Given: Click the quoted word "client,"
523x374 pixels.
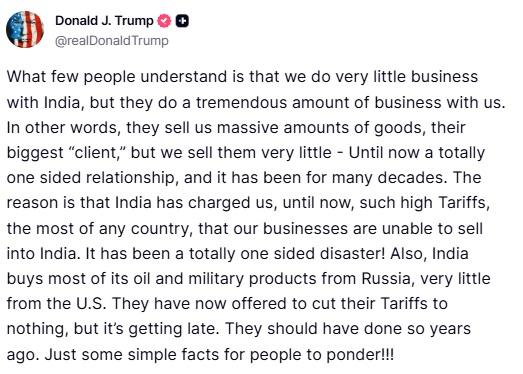Looking at the screenshot, I should pyautogui.click(x=98, y=153).
